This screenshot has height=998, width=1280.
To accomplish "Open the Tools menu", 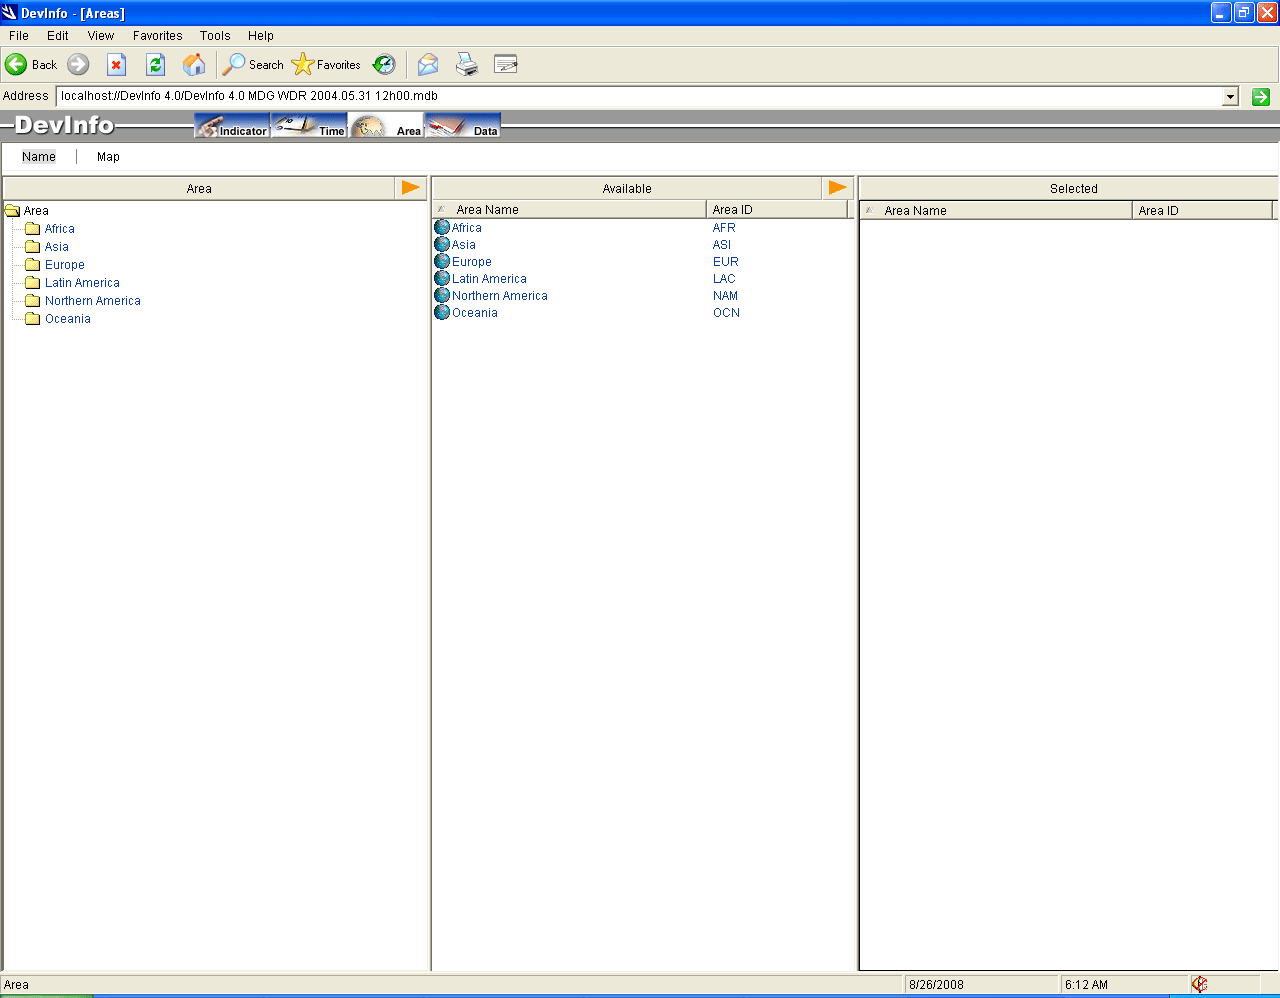I will [215, 36].
